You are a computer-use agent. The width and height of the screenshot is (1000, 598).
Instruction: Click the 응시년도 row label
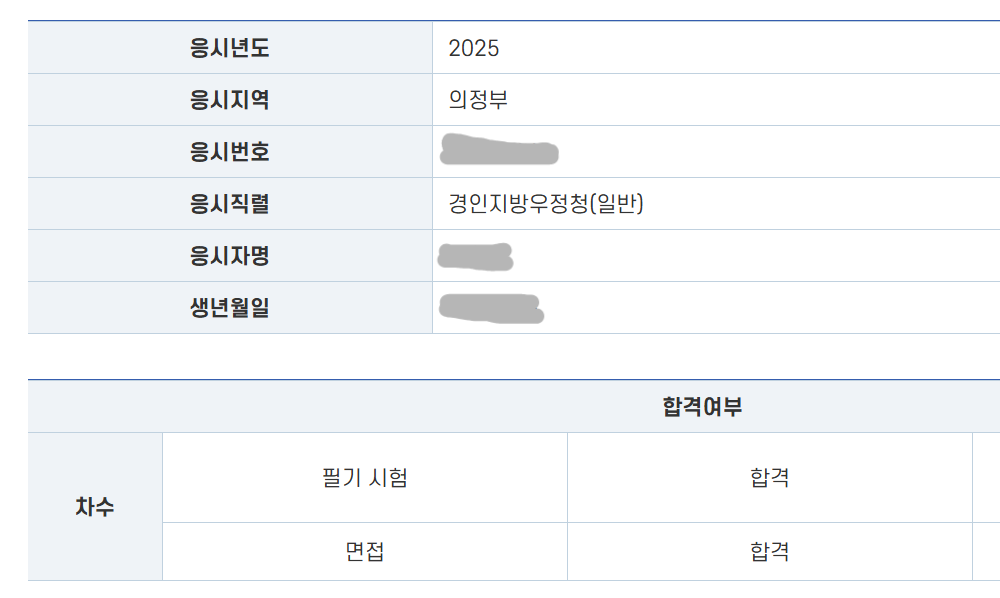(x=230, y=48)
